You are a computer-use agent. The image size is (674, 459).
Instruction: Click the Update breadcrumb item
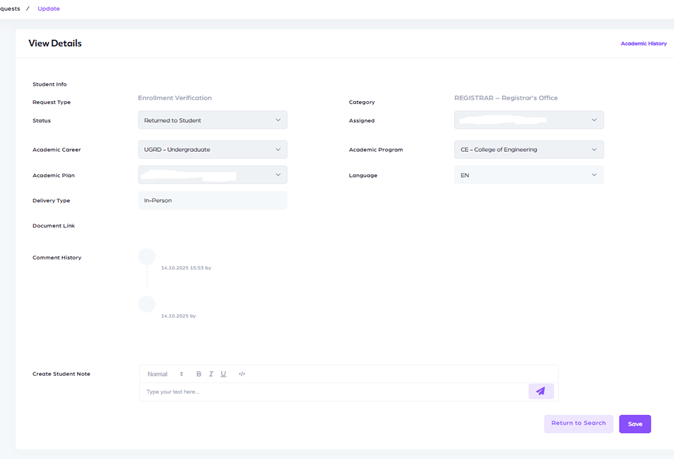tap(48, 9)
